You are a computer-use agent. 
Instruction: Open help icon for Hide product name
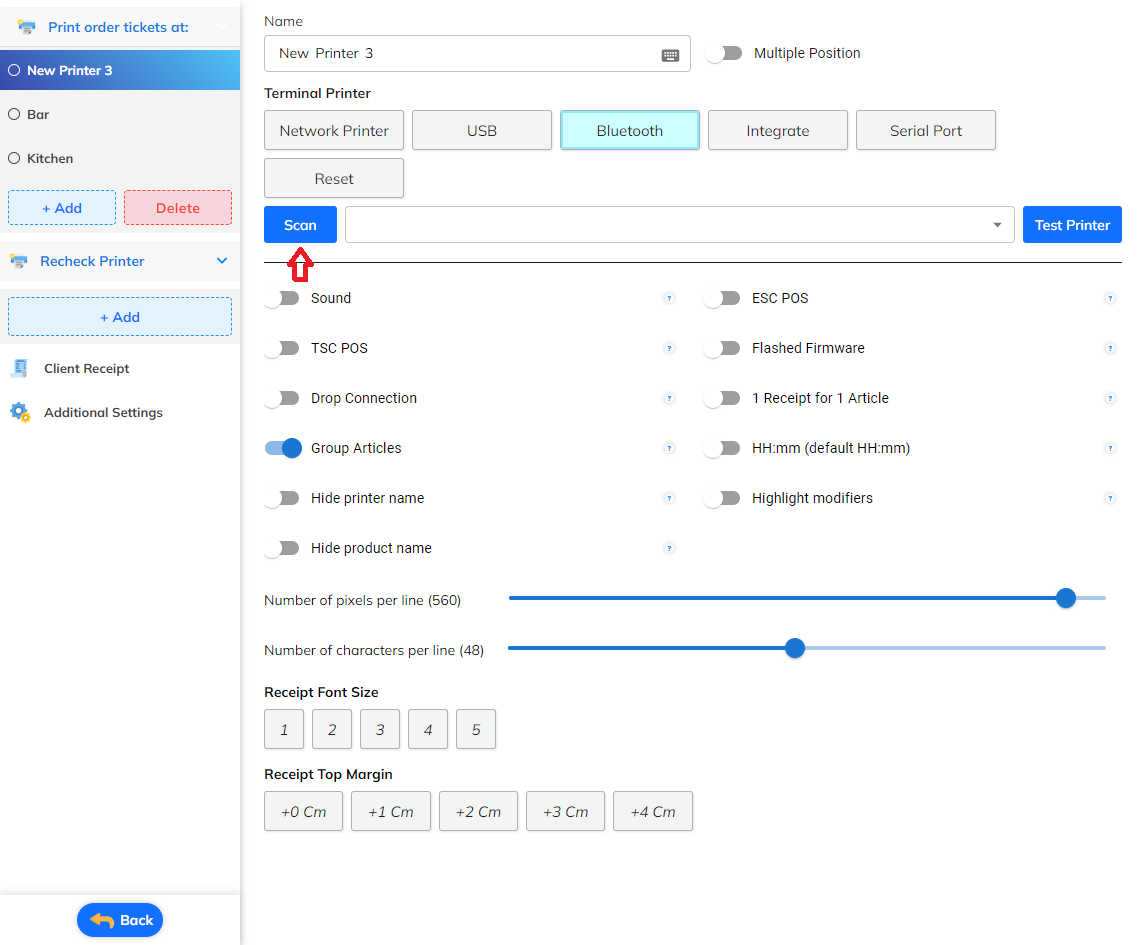coord(669,548)
